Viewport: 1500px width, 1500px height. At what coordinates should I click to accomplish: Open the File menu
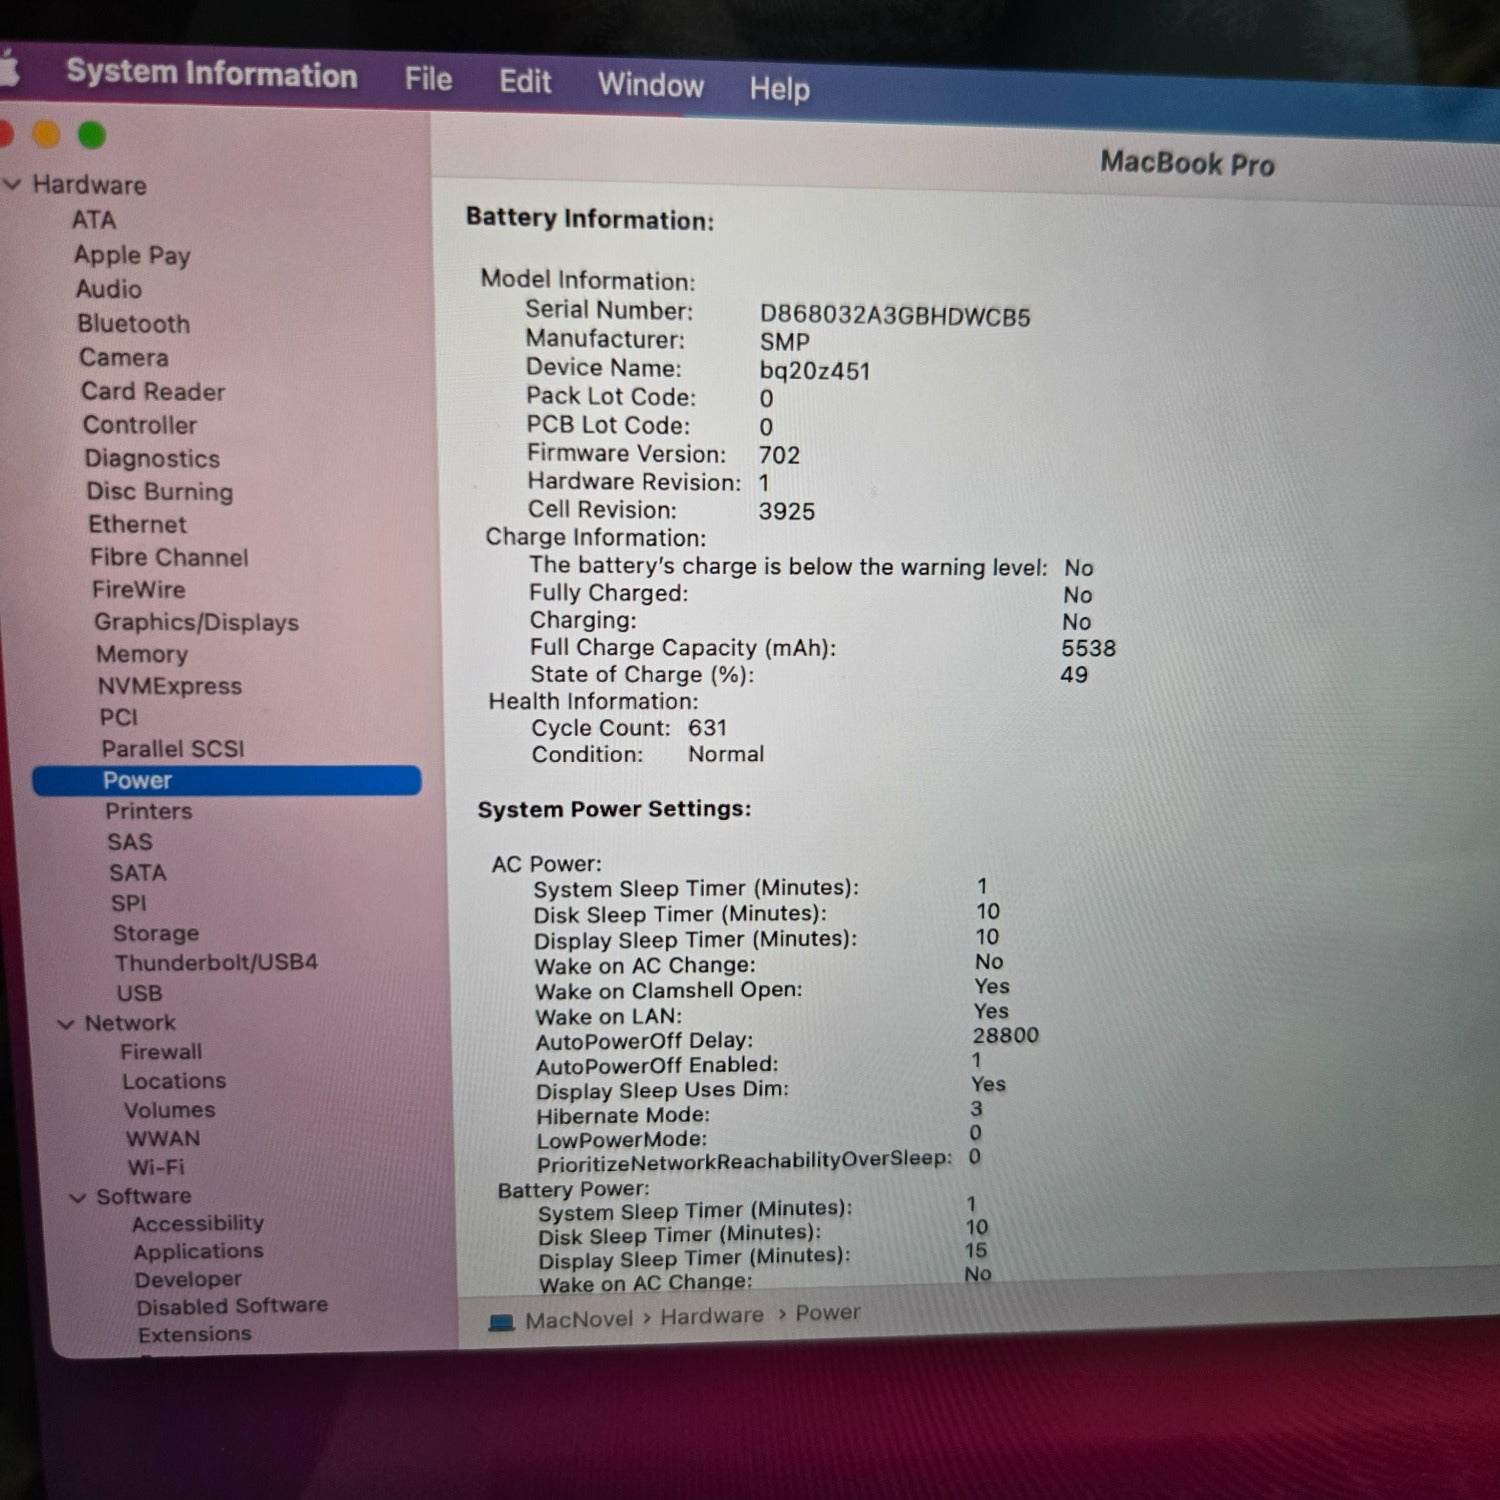[x=428, y=79]
